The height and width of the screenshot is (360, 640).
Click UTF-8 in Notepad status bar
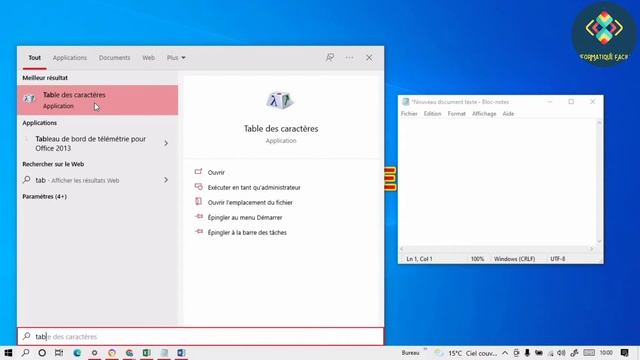click(558, 259)
